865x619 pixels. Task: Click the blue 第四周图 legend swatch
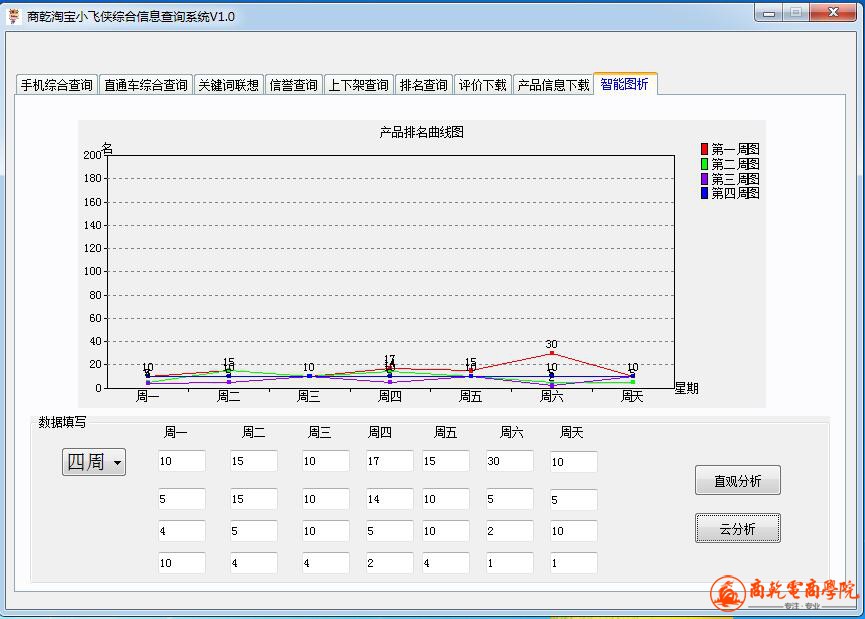click(x=704, y=193)
